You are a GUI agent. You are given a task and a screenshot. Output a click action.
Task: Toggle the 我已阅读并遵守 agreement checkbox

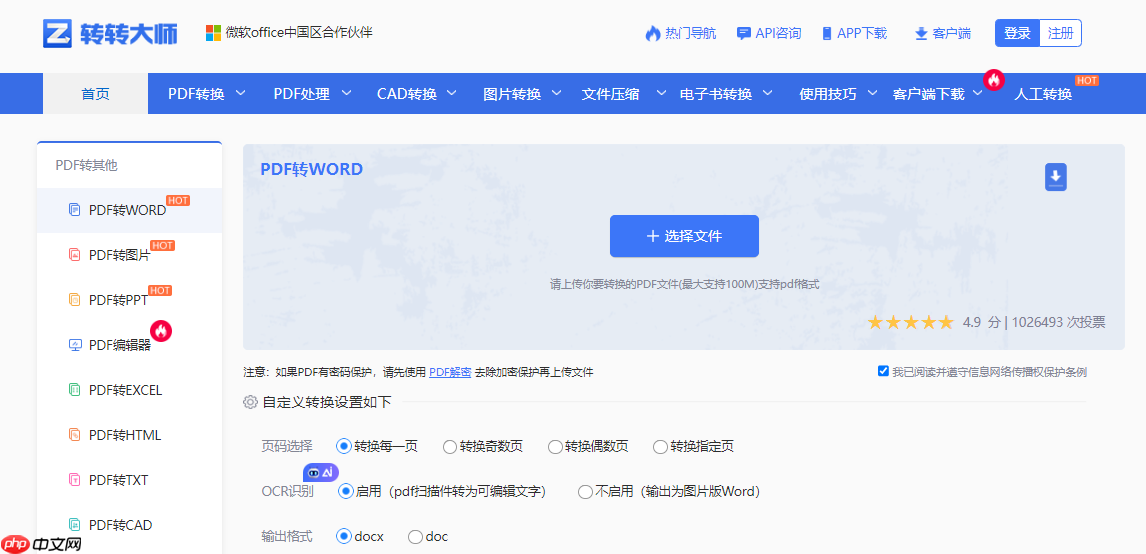click(883, 371)
